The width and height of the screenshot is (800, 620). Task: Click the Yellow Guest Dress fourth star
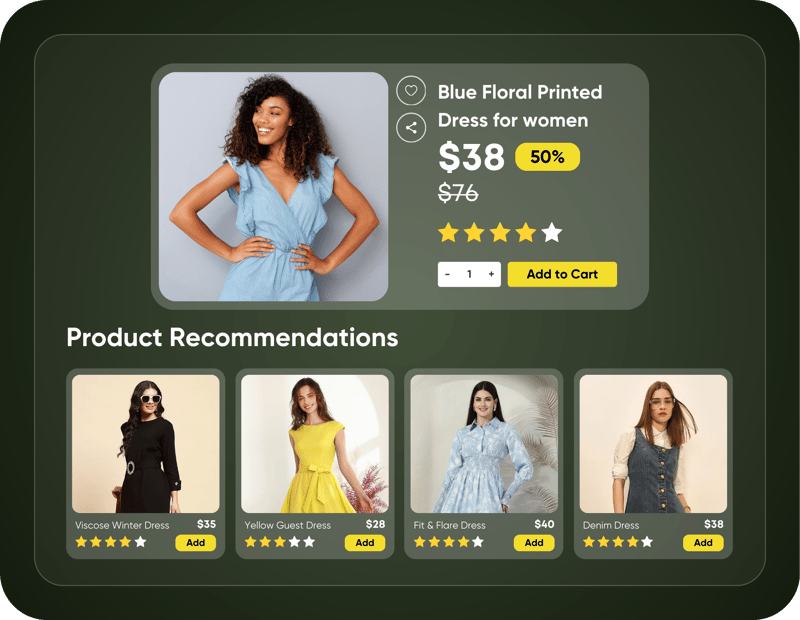coord(294,542)
